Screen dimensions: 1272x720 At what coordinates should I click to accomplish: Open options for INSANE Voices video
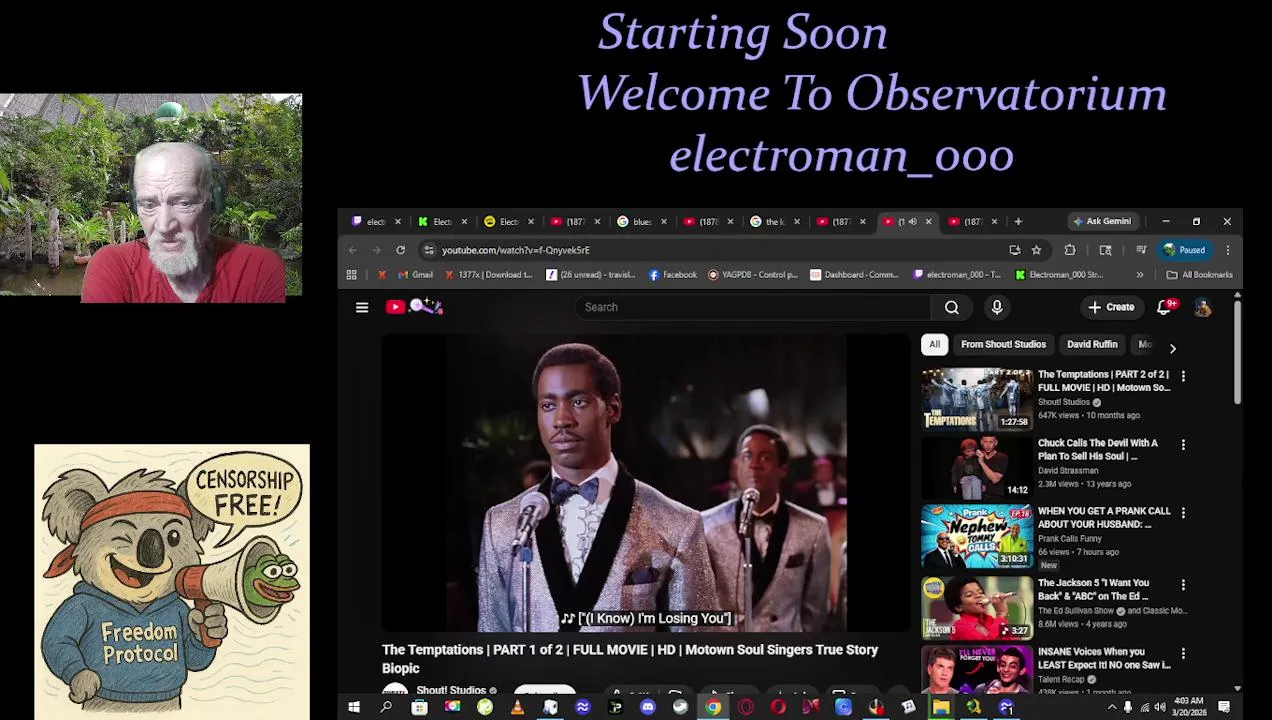1183,653
